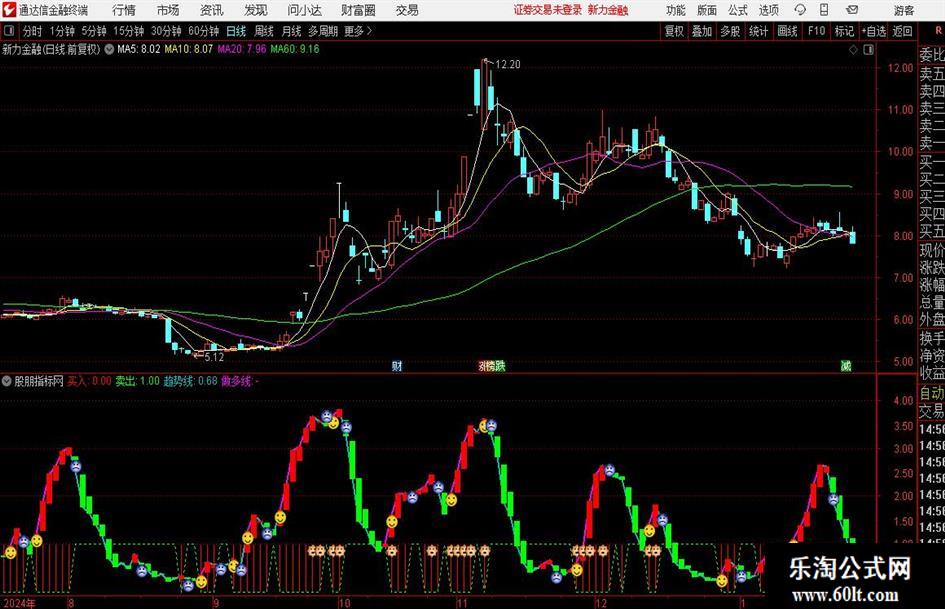
Task: Open the F10 company info
Action: coord(817,31)
